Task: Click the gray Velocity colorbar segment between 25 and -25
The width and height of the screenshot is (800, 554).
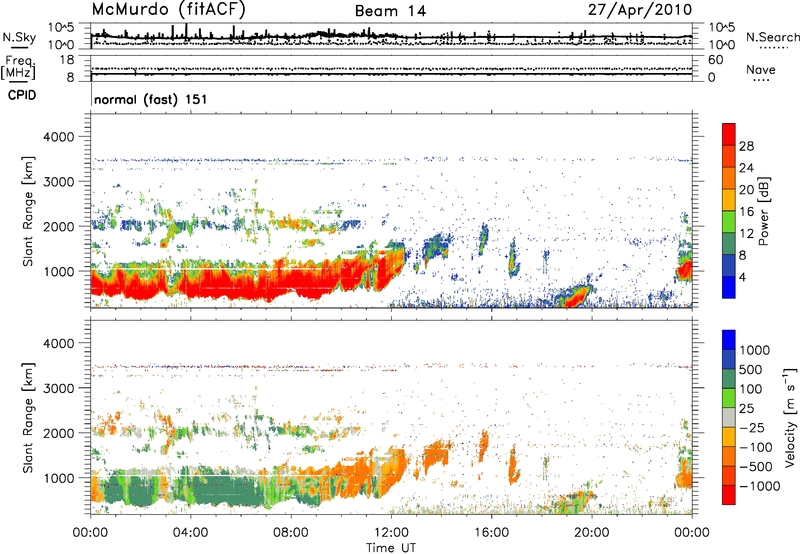Action: coord(729,417)
